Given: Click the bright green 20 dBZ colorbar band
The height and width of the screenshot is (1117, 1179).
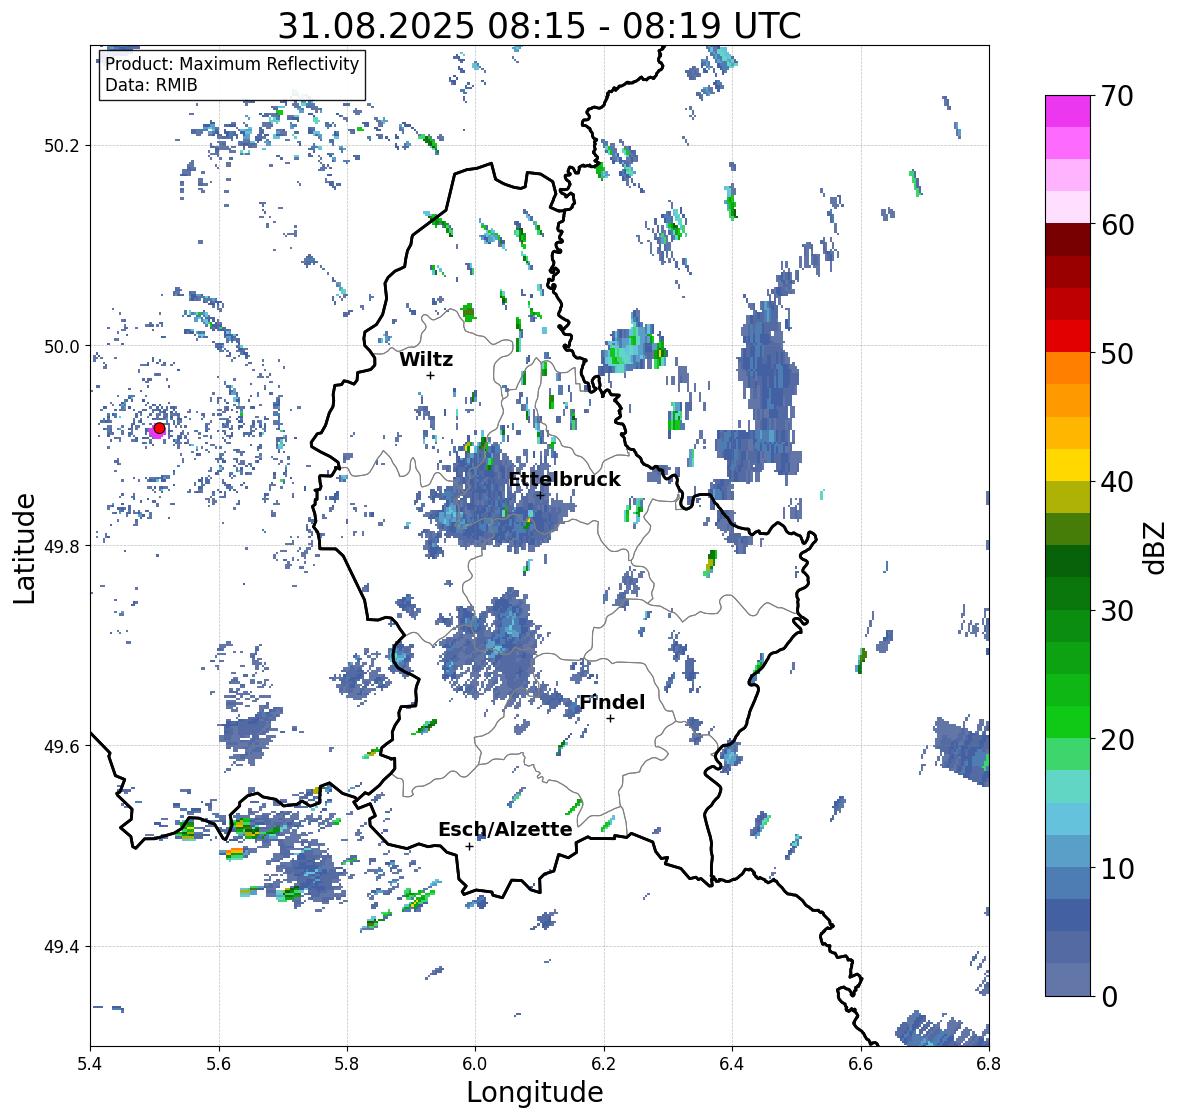Looking at the screenshot, I should point(1067,722).
